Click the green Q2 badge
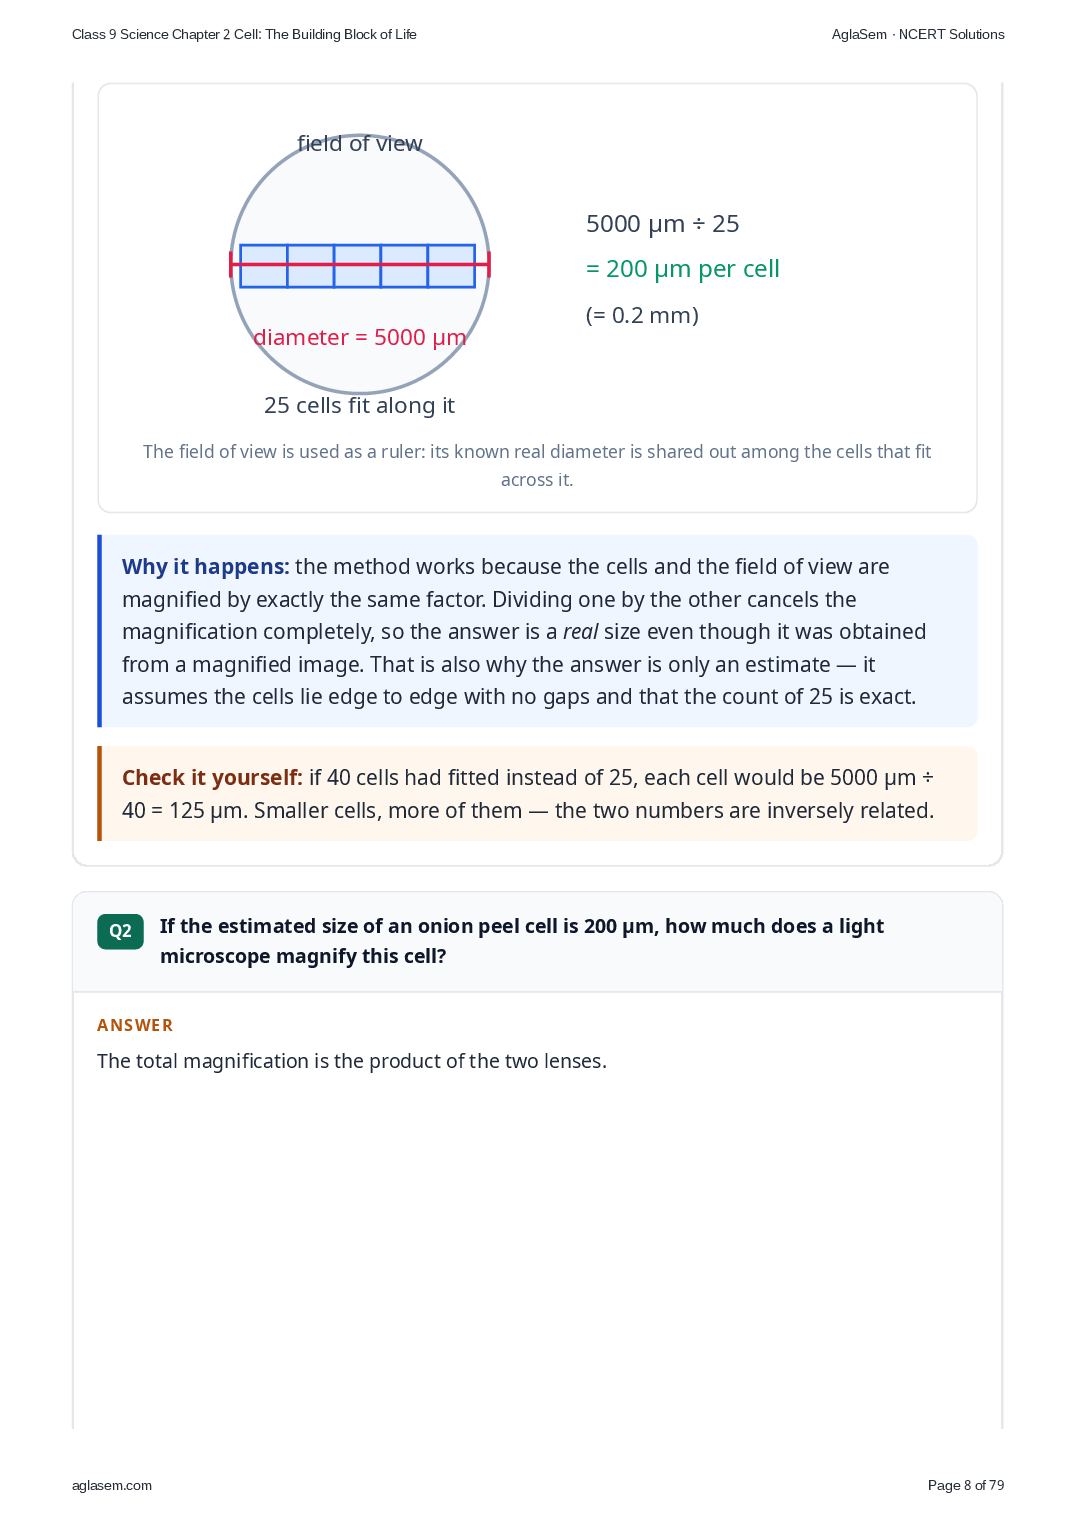This screenshot has height=1522, width=1076. tap(120, 931)
